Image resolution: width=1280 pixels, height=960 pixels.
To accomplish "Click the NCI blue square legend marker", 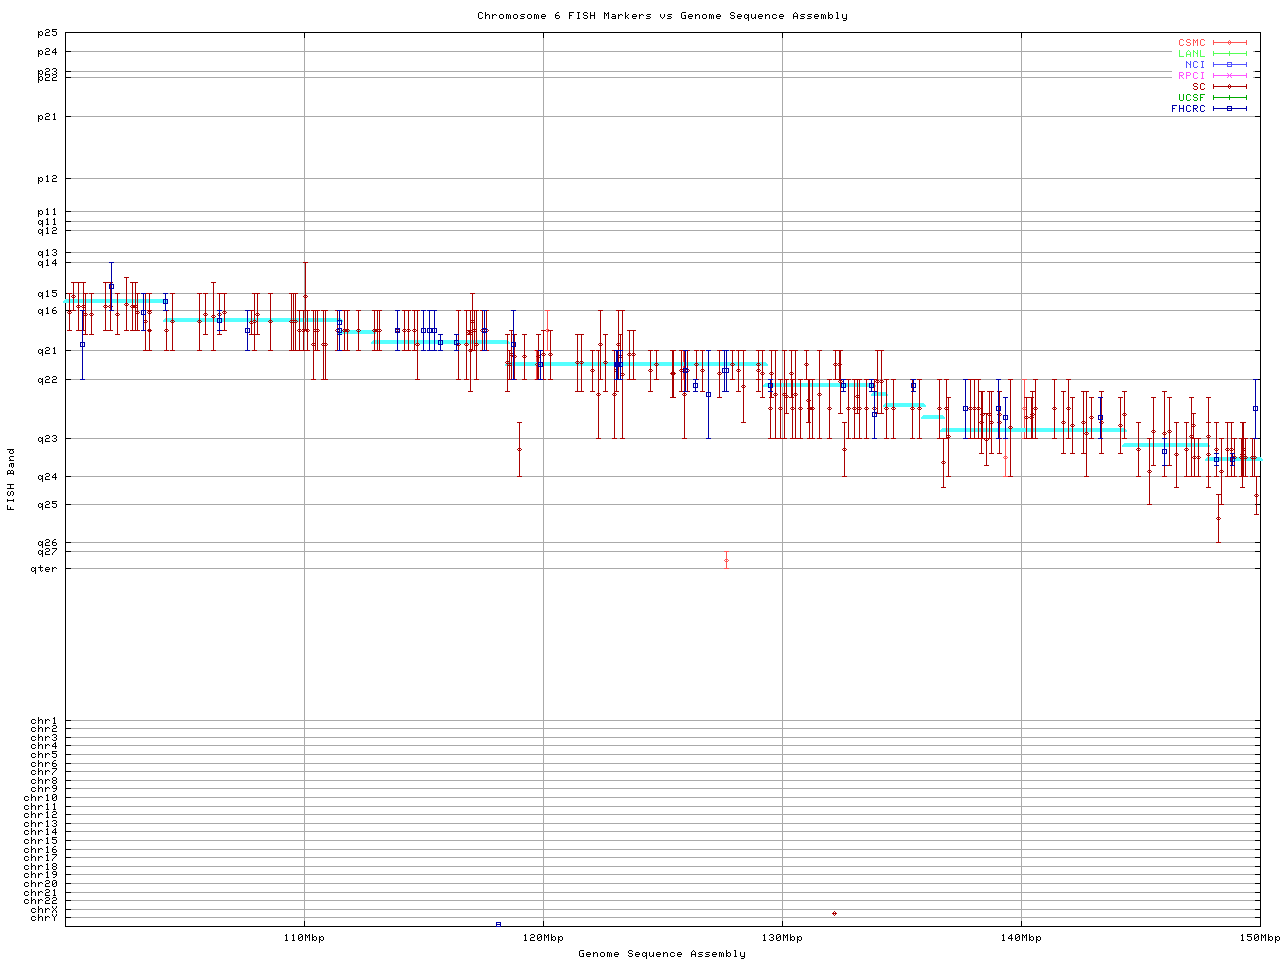I will point(1229,65).
